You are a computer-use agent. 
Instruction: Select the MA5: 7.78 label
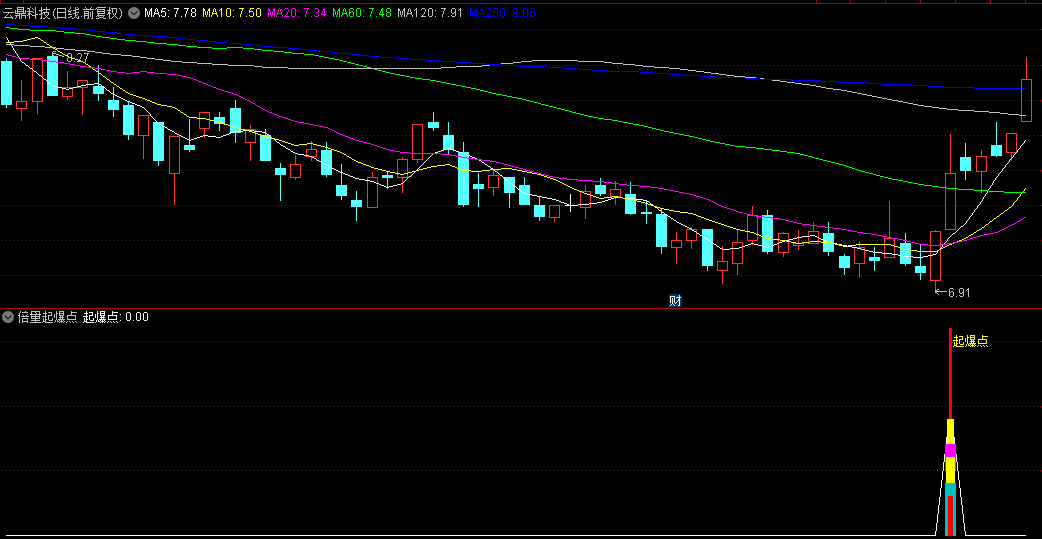[x=171, y=13]
